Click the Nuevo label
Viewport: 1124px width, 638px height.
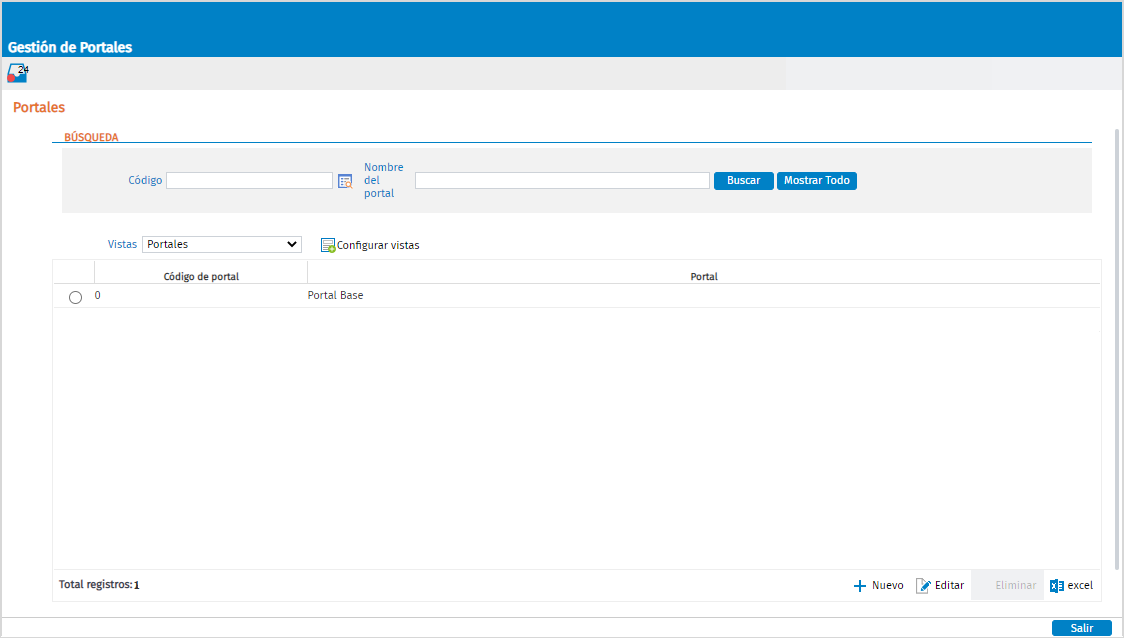887,586
